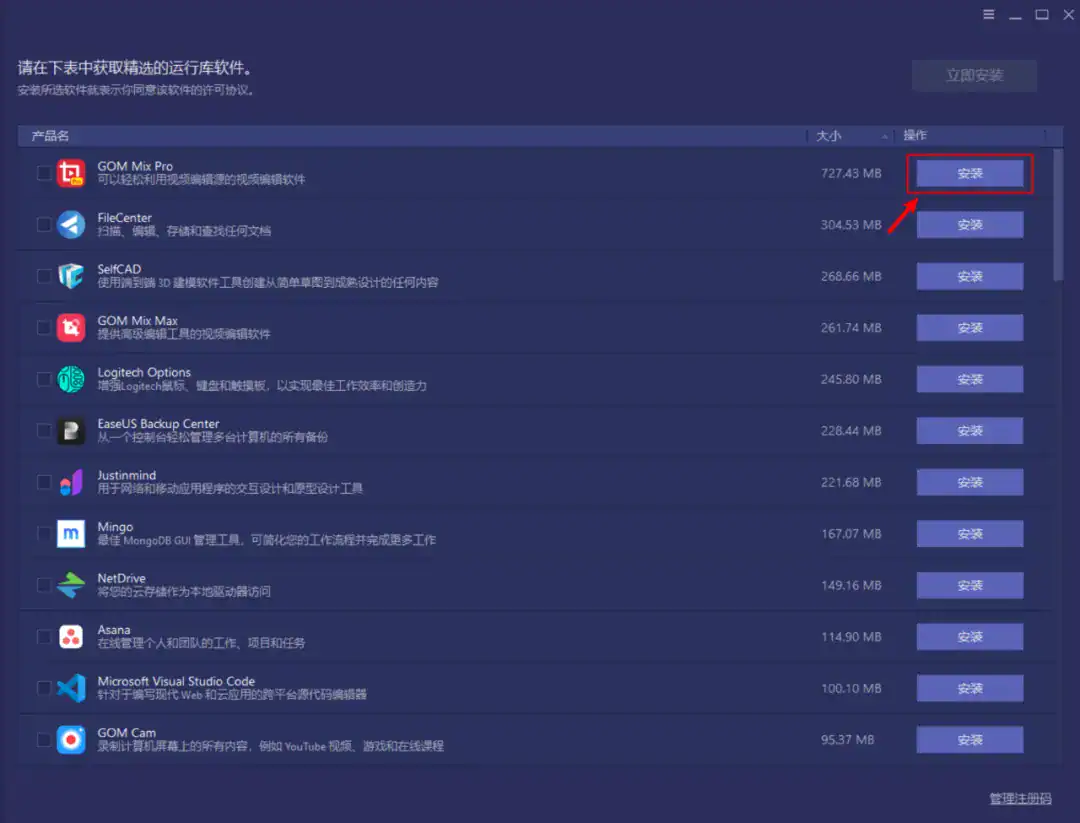Install SelfCAD with 安装 button
This screenshot has height=823, width=1080.
(970, 276)
